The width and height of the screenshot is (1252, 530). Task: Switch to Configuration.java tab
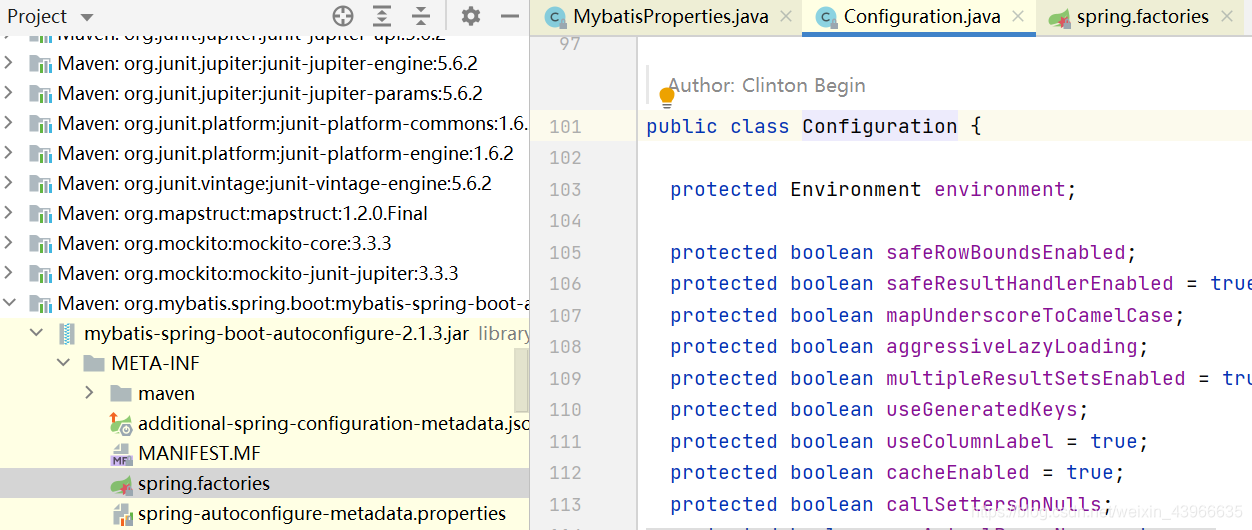pyautogui.click(x=920, y=17)
